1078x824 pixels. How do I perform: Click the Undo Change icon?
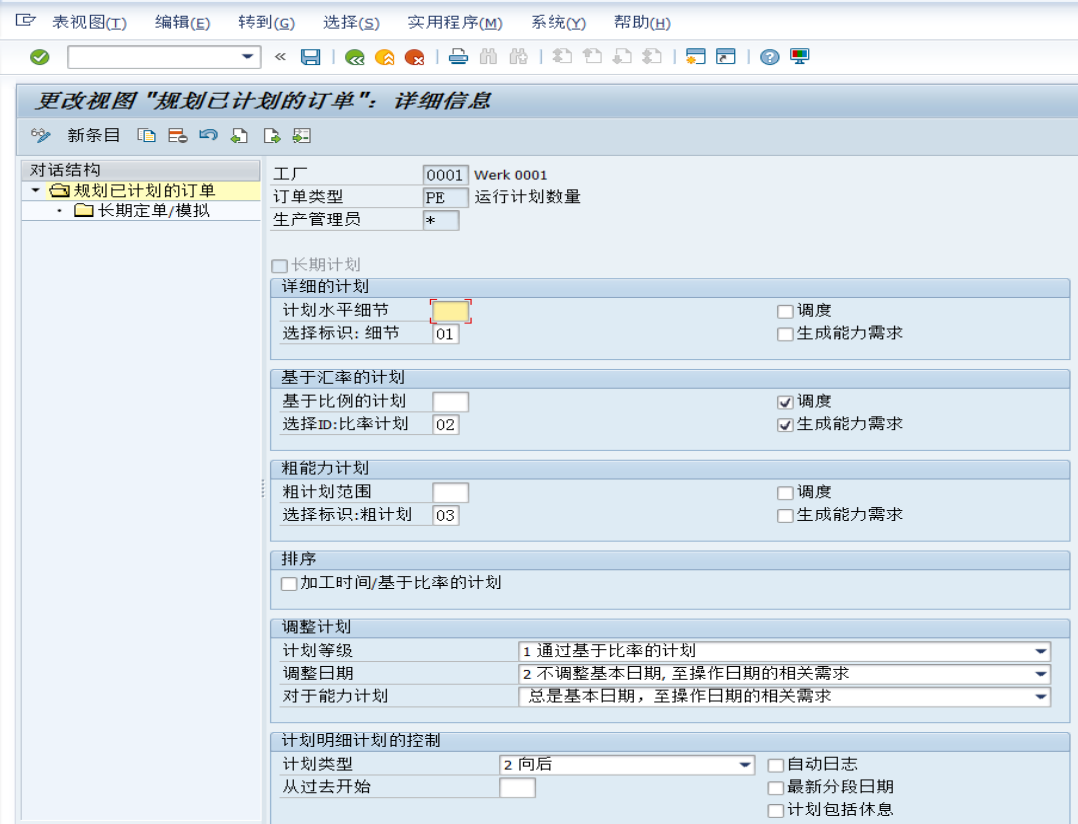(208, 135)
